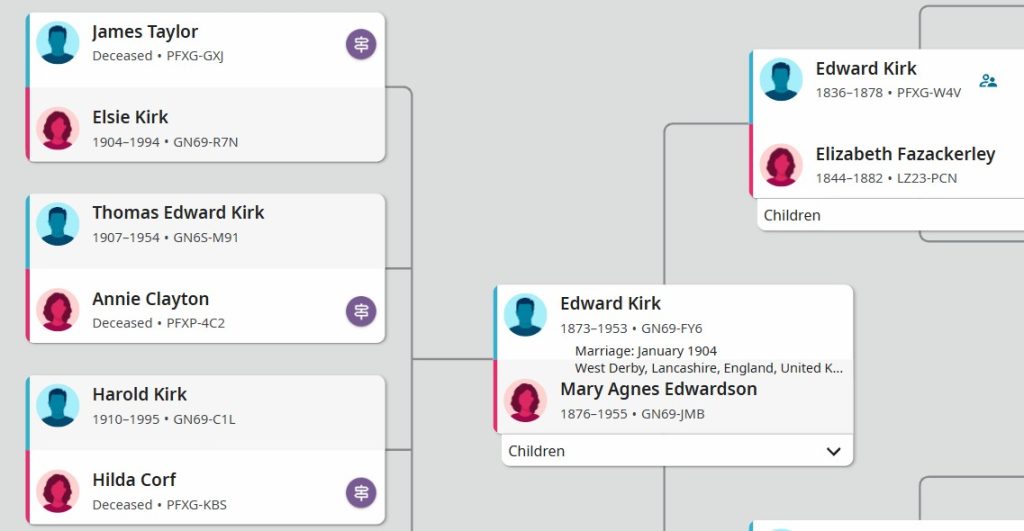Select the James Taylor name

click(145, 32)
